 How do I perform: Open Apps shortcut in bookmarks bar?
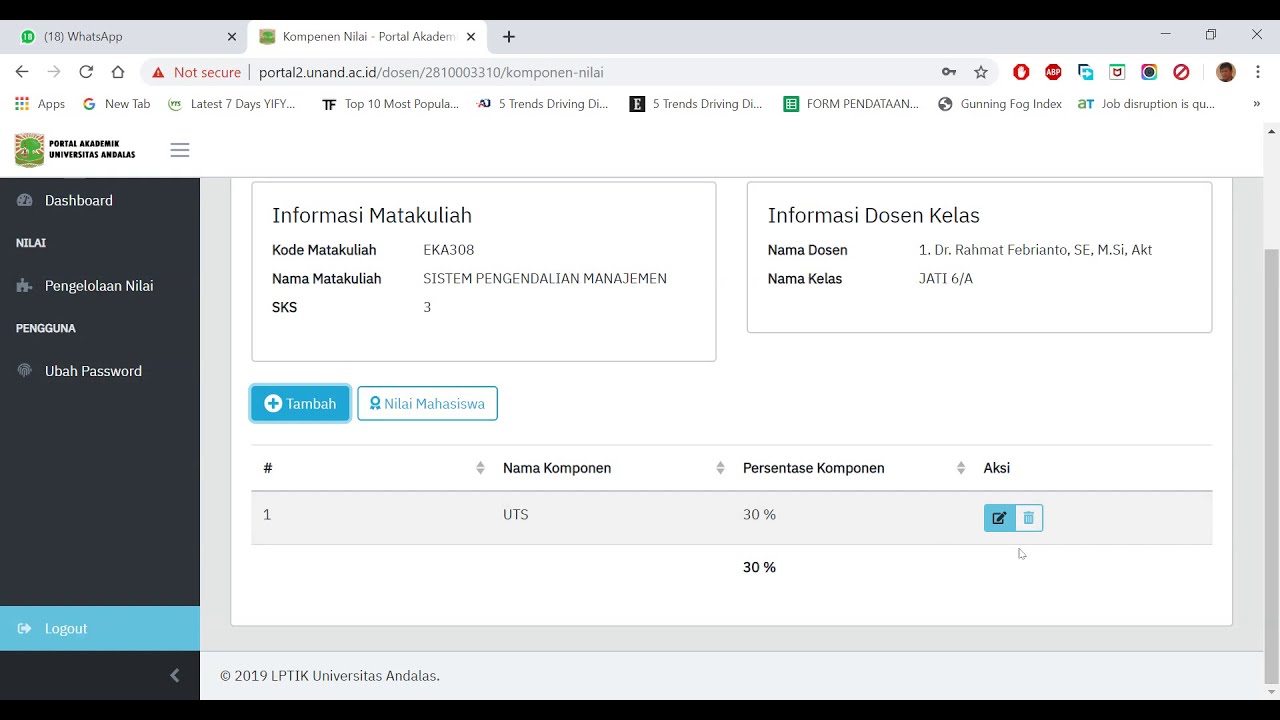(x=40, y=104)
